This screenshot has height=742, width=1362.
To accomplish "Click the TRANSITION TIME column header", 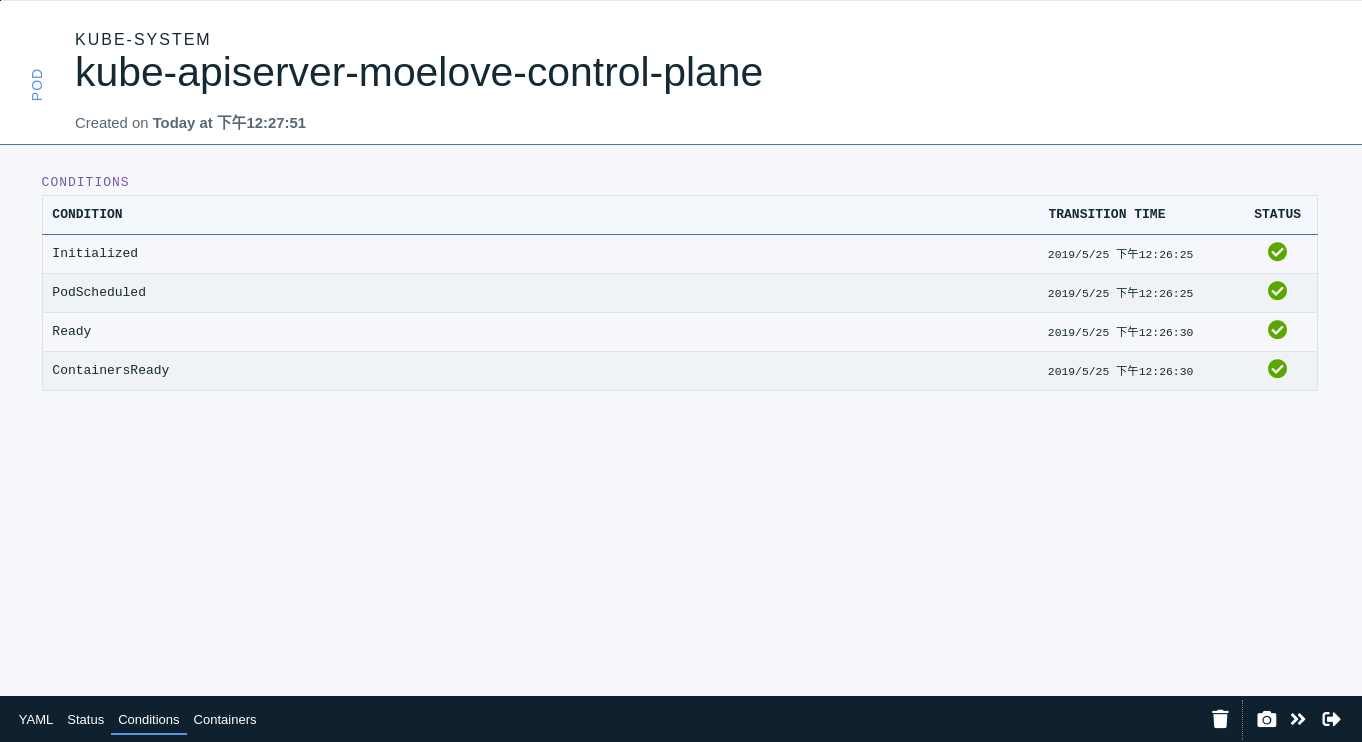I will point(1106,215).
